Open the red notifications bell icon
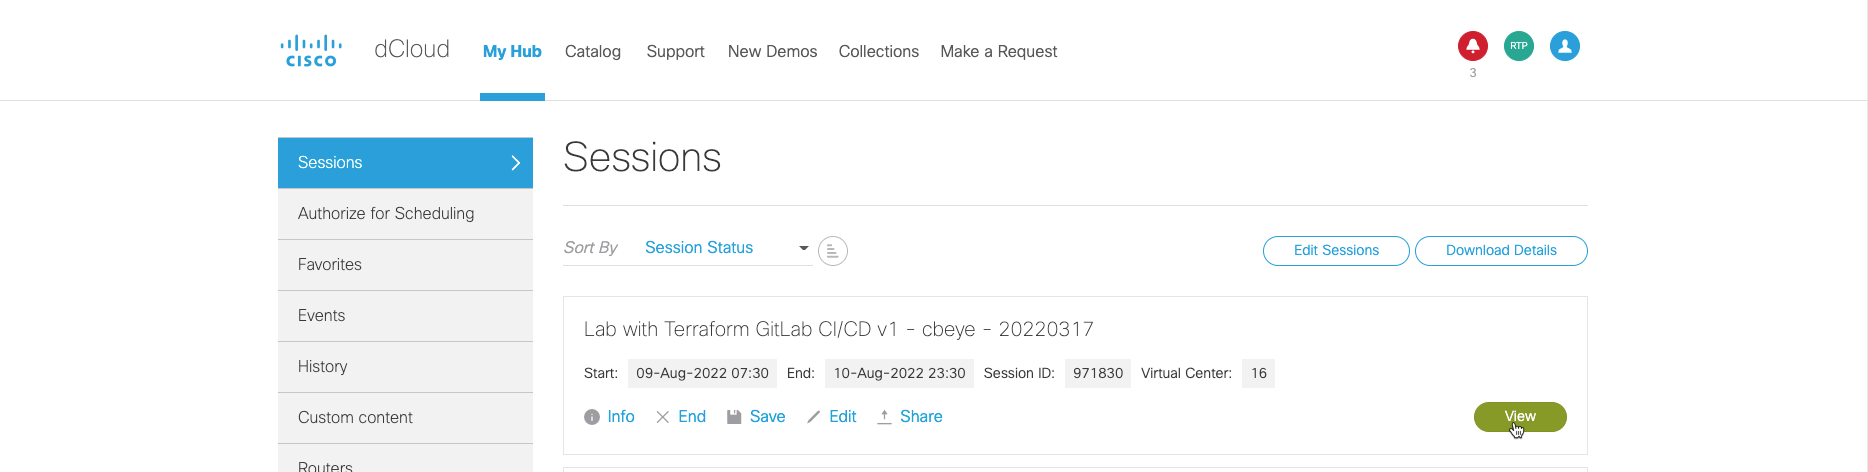This screenshot has height=472, width=1868. pyautogui.click(x=1473, y=46)
